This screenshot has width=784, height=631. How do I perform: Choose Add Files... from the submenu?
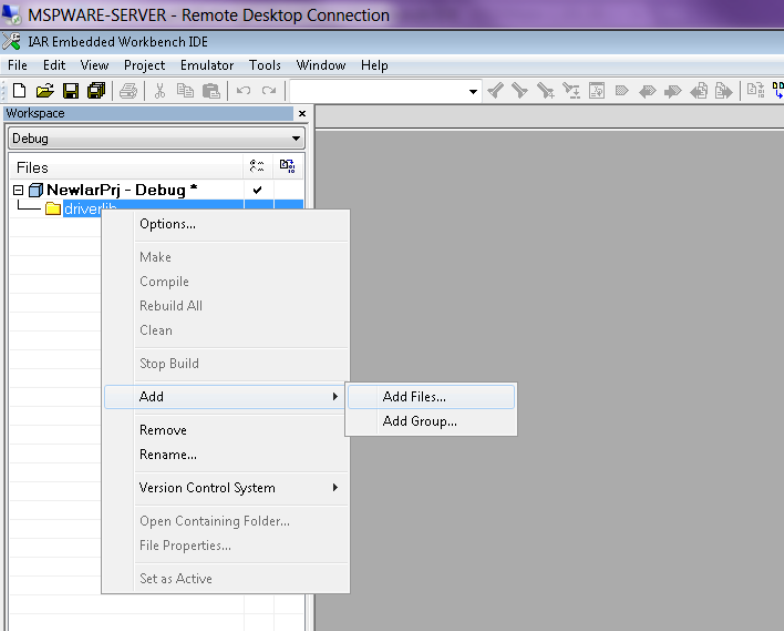click(x=431, y=397)
